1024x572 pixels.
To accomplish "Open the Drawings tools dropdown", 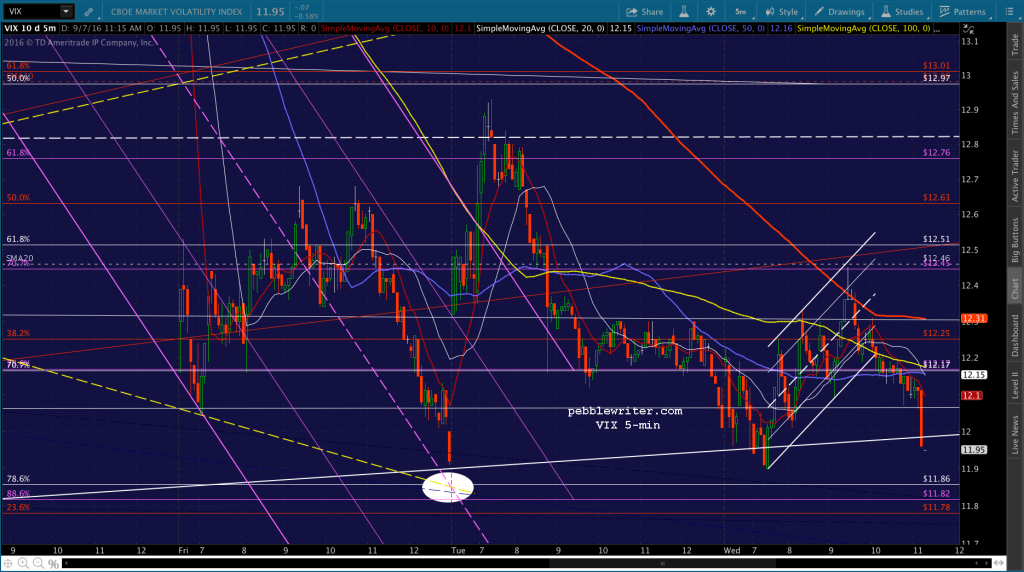I will coord(840,12).
